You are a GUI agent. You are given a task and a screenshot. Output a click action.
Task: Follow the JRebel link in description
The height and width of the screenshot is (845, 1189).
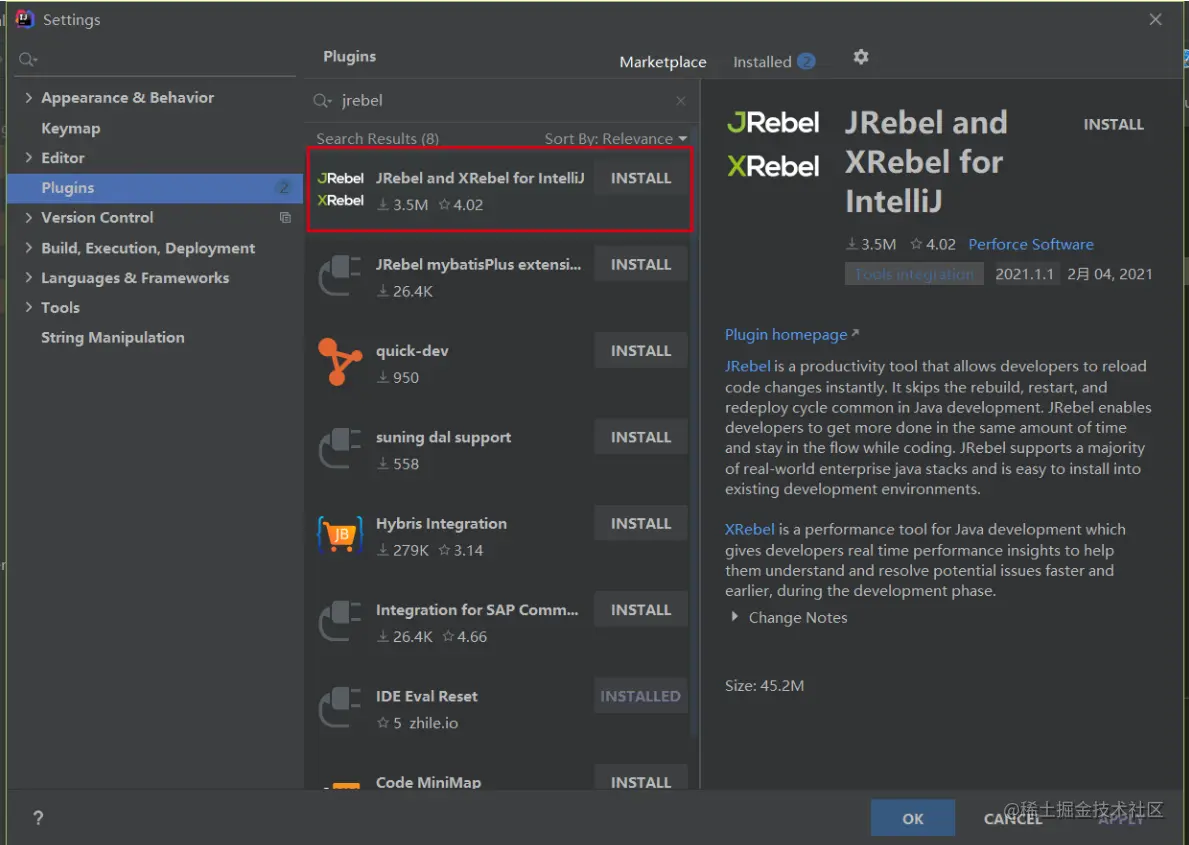tap(748, 366)
